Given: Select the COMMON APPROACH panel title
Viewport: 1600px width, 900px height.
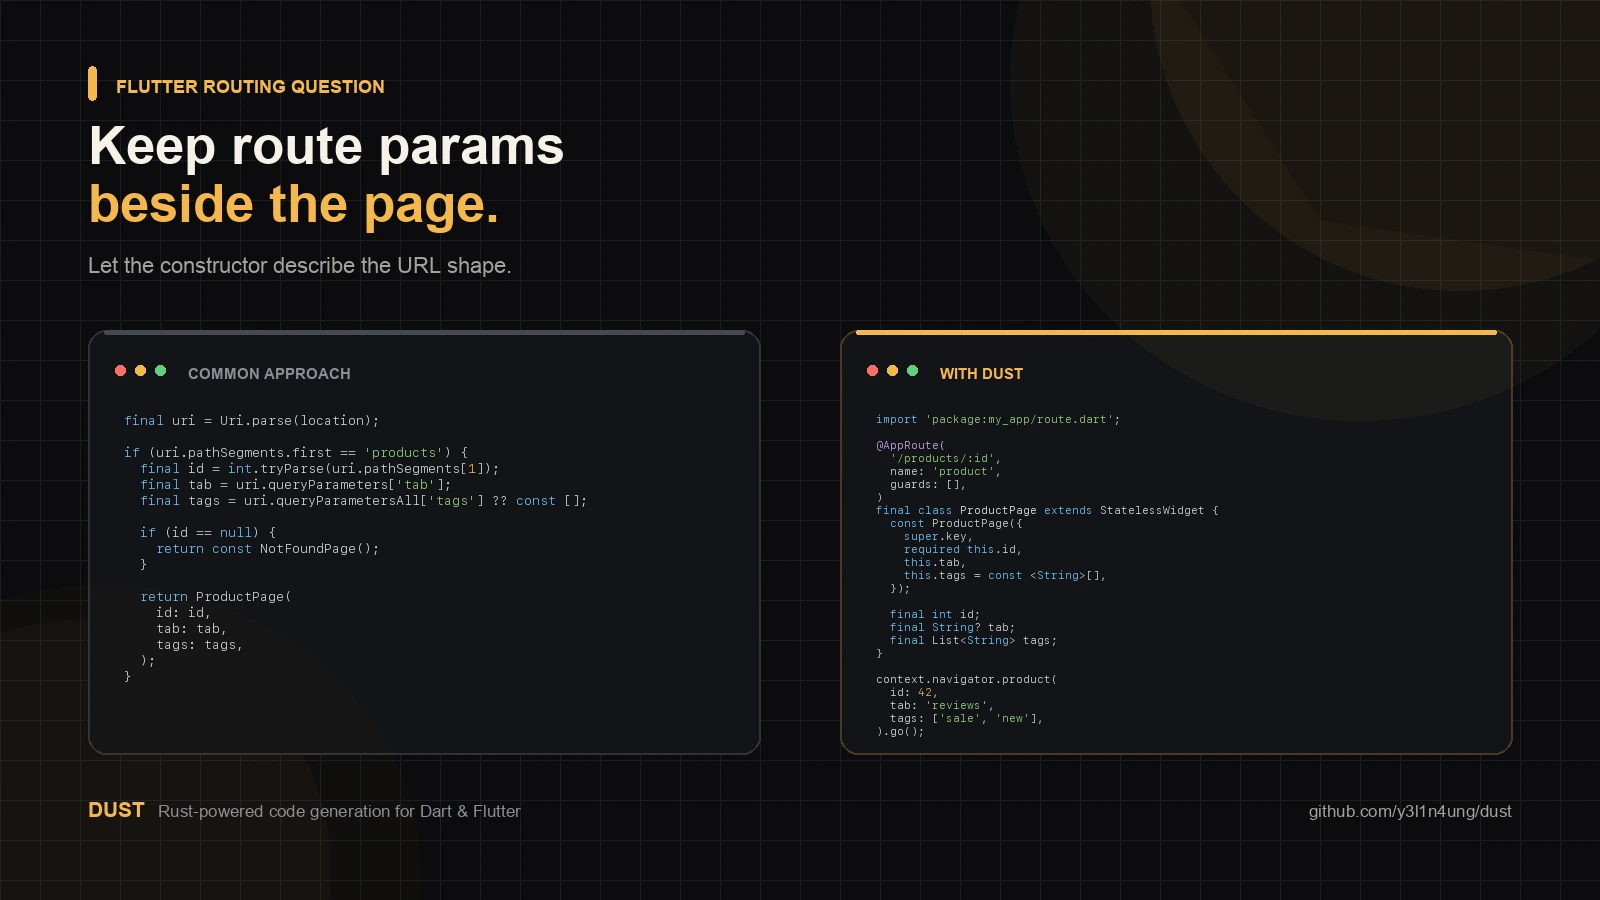Looking at the screenshot, I should pyautogui.click(x=269, y=374).
